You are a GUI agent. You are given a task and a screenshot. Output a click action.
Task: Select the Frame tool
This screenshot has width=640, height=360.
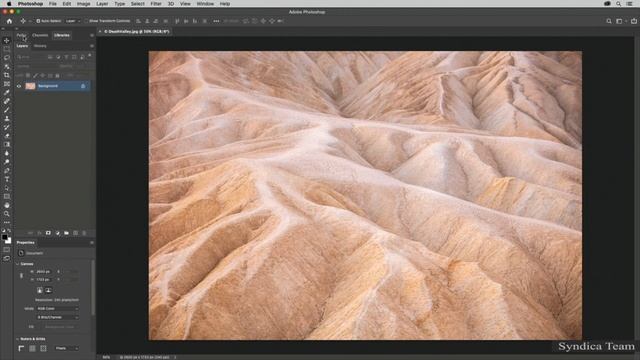tap(7, 84)
